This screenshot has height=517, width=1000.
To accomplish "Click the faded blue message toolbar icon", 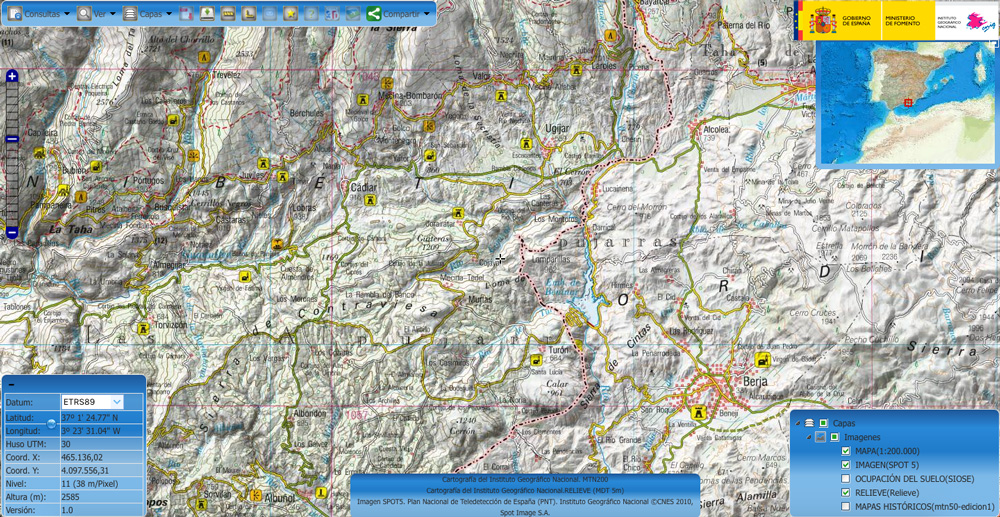I will point(270,13).
